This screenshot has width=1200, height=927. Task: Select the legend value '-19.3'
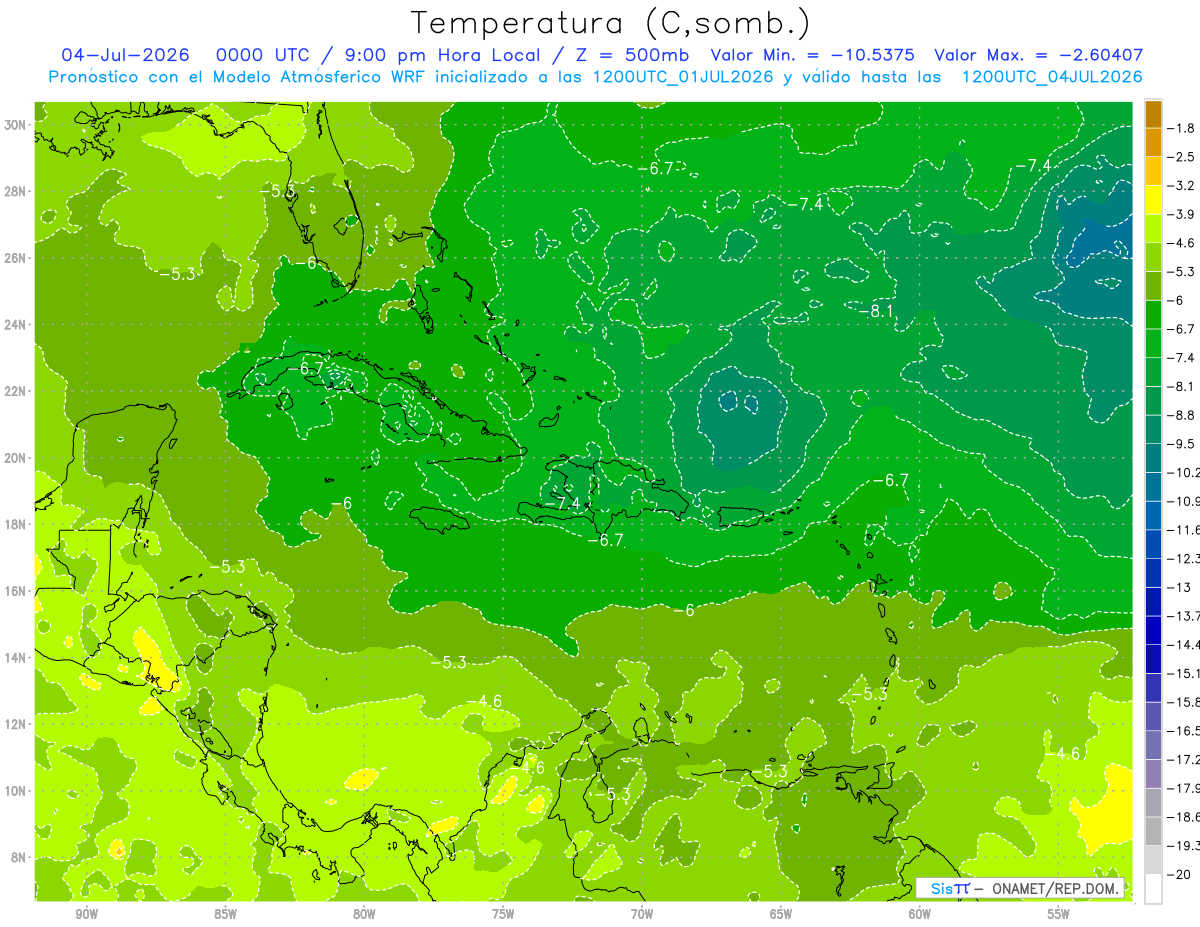click(x=1184, y=845)
